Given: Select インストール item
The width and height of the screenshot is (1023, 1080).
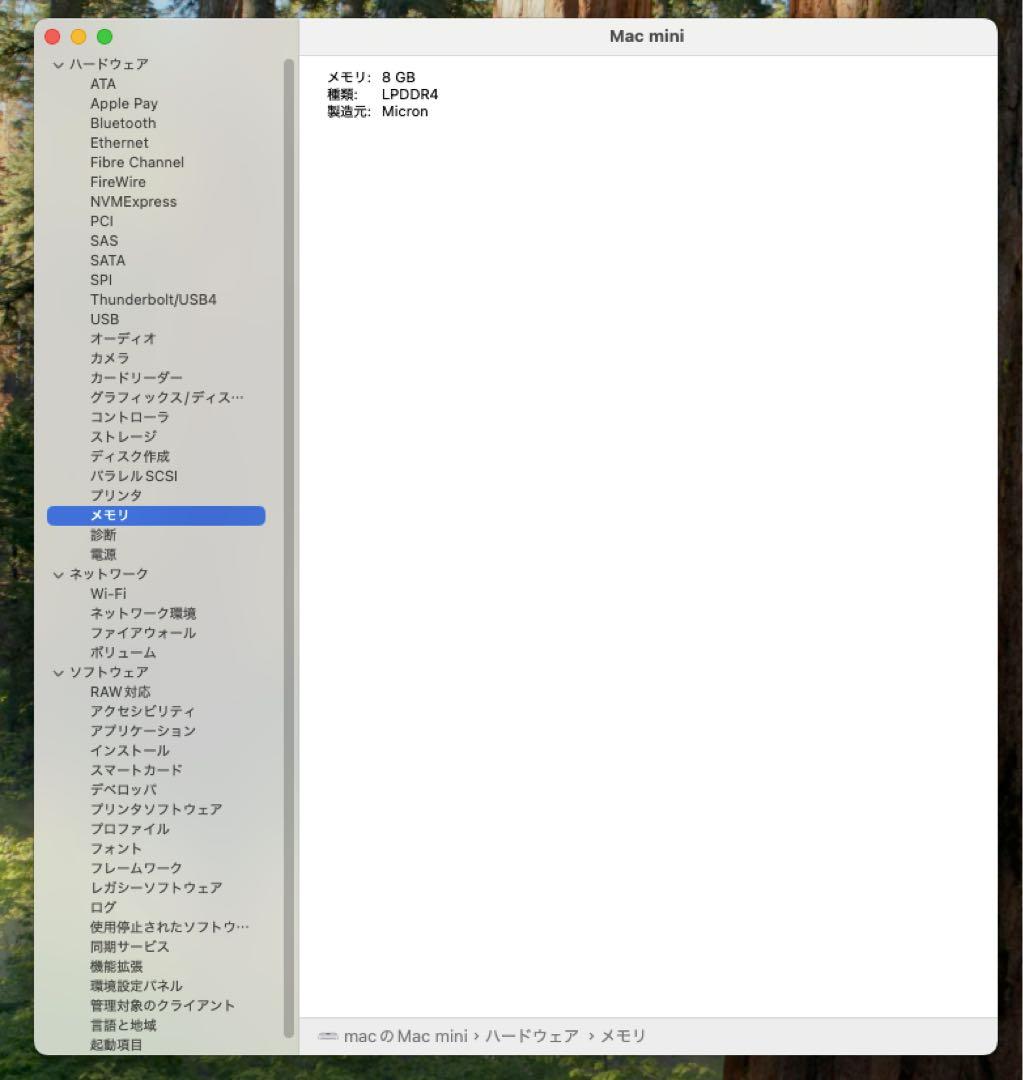Looking at the screenshot, I should [130, 751].
